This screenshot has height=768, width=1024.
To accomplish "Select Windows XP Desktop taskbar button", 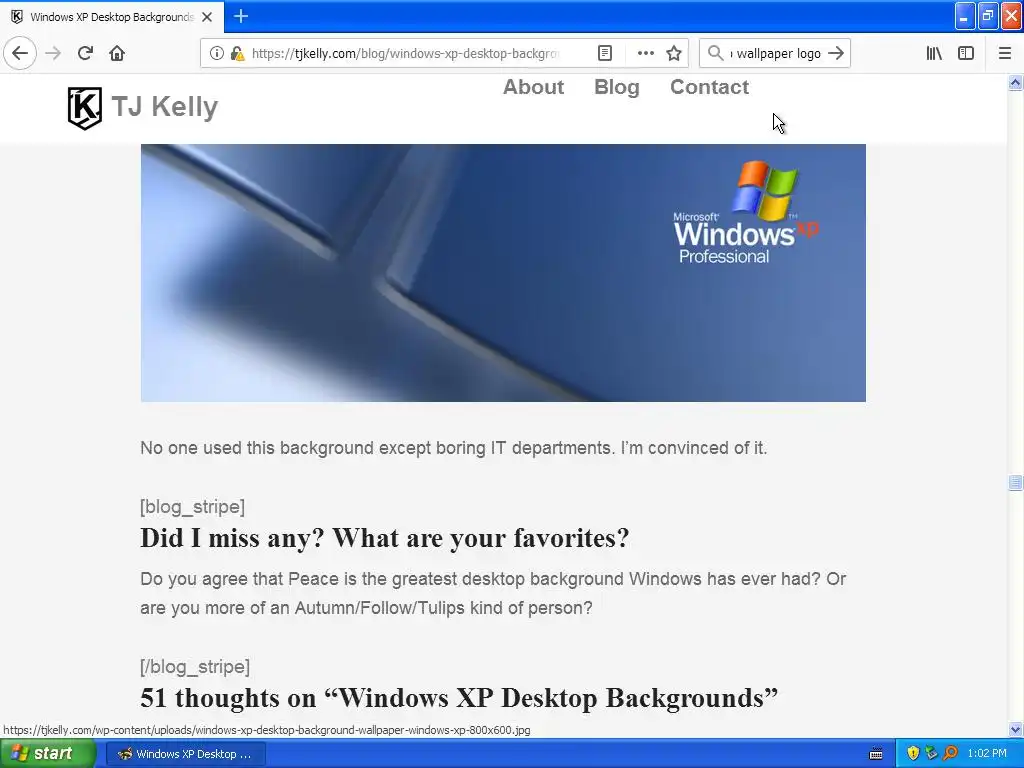I will click(186, 754).
